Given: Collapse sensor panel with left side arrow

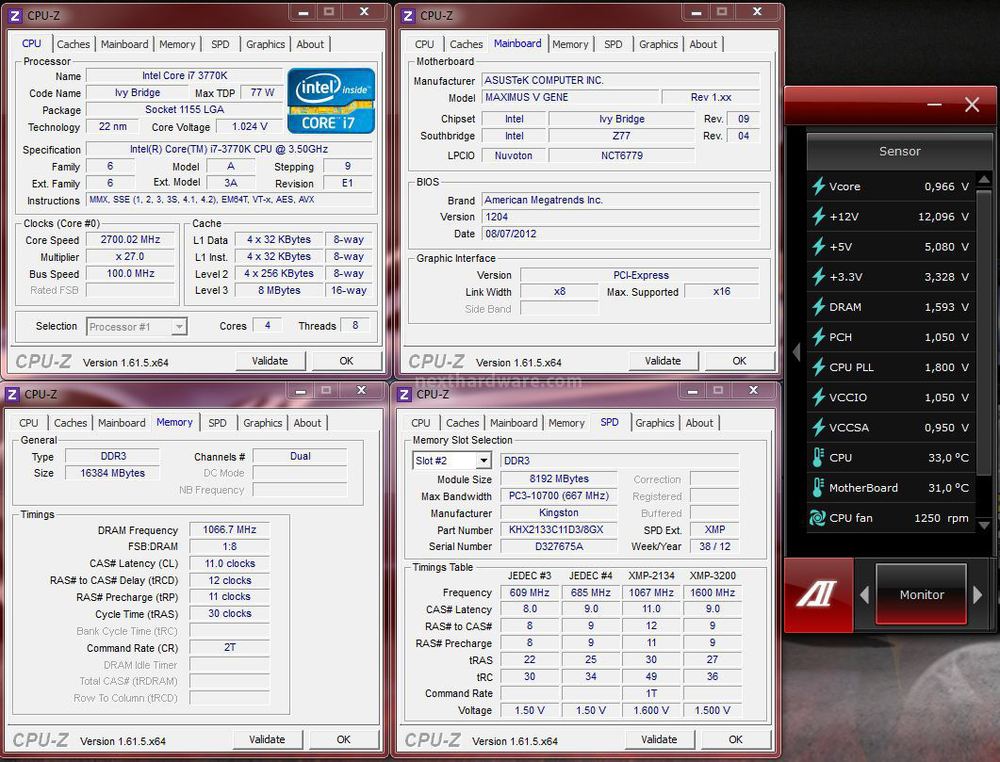Looking at the screenshot, I should click(797, 351).
